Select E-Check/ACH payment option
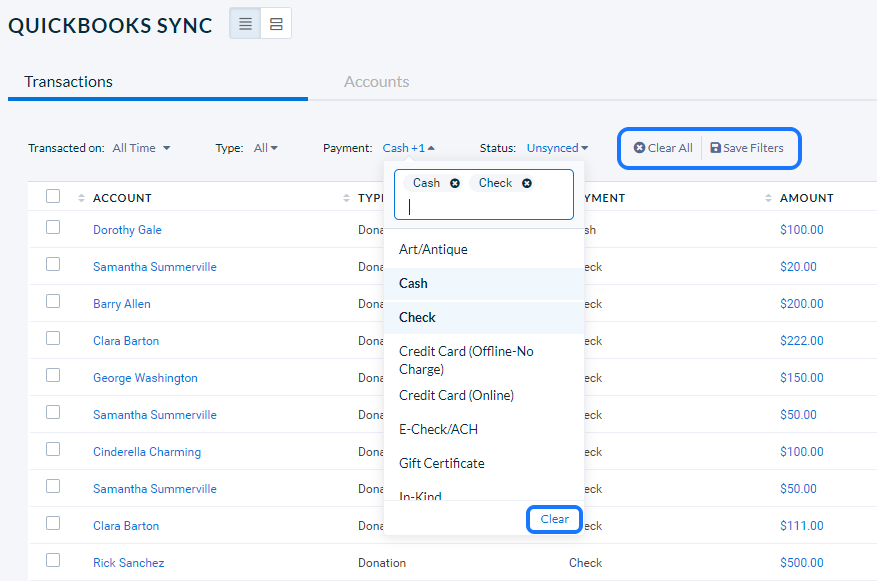The image size is (877, 581). pyautogui.click(x=484, y=429)
